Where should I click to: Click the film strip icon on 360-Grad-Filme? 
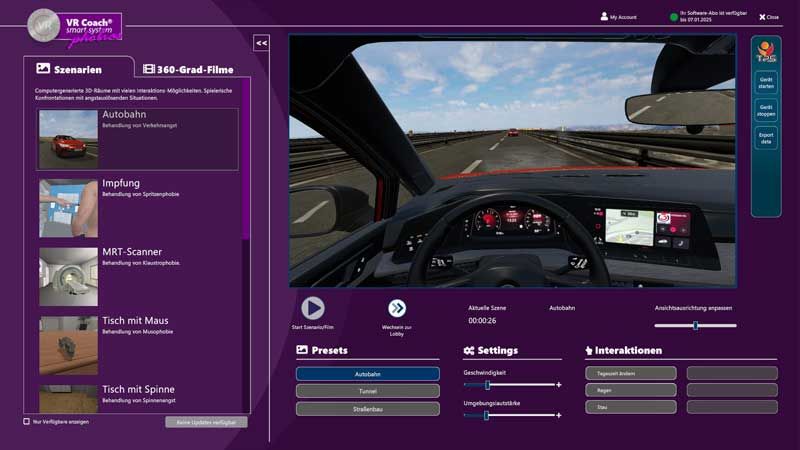(148, 69)
